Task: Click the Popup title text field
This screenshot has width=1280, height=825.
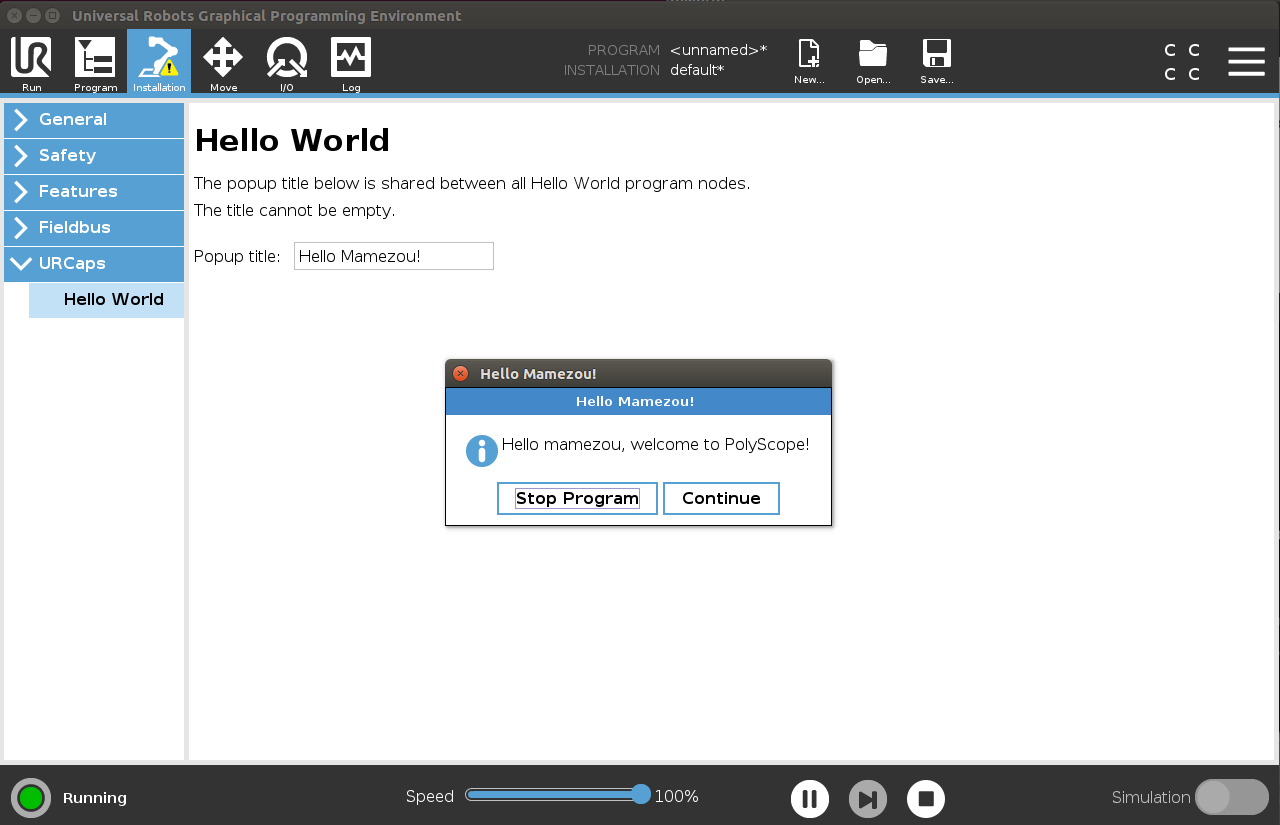Action: pyautogui.click(x=394, y=256)
